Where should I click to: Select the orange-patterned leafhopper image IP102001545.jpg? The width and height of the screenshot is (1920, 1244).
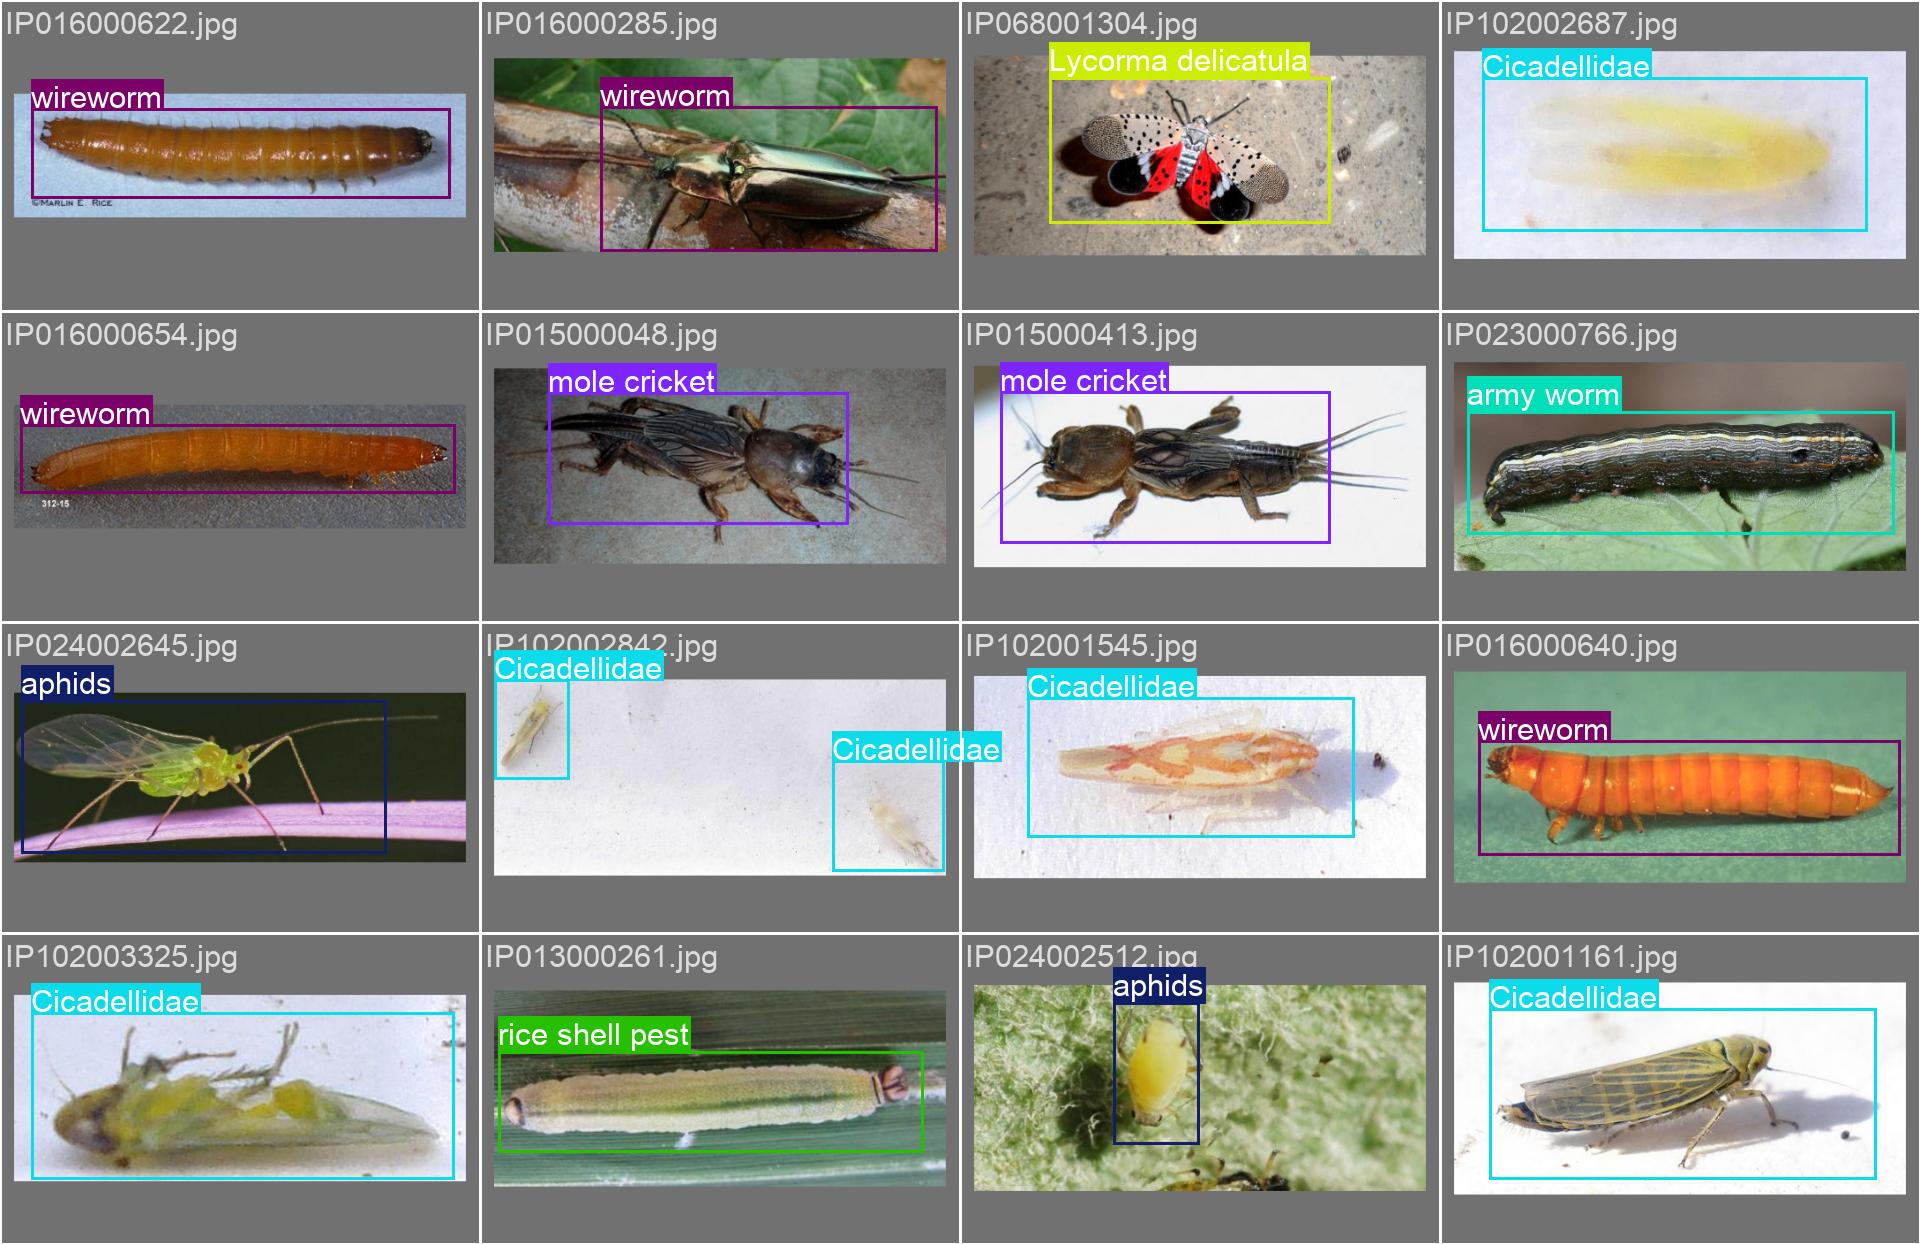click(1200, 777)
